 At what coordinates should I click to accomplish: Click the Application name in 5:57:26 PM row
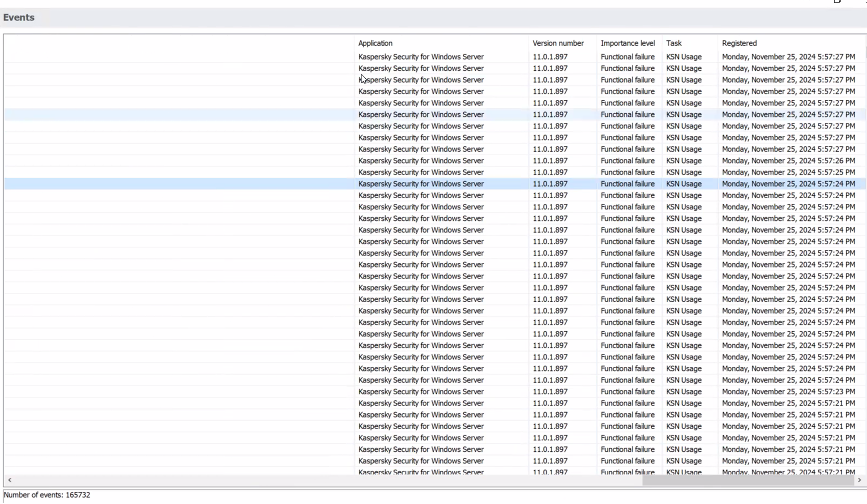click(x=420, y=161)
